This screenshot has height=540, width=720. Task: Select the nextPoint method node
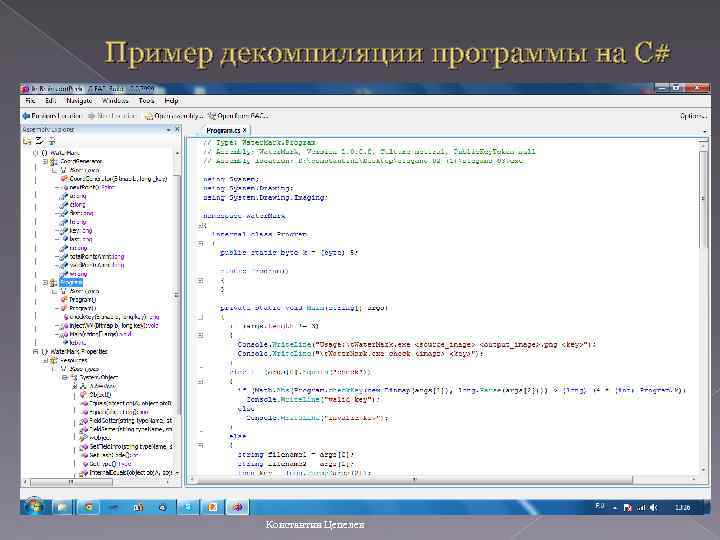click(x=92, y=187)
